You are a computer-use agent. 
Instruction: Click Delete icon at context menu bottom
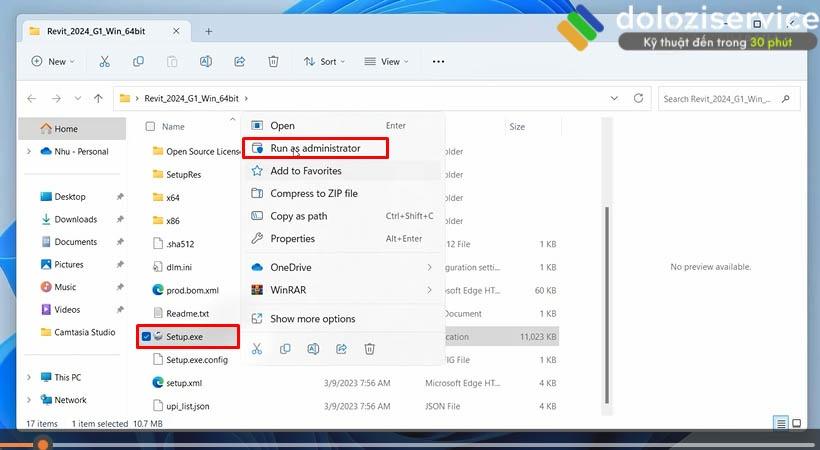pyautogui.click(x=369, y=348)
